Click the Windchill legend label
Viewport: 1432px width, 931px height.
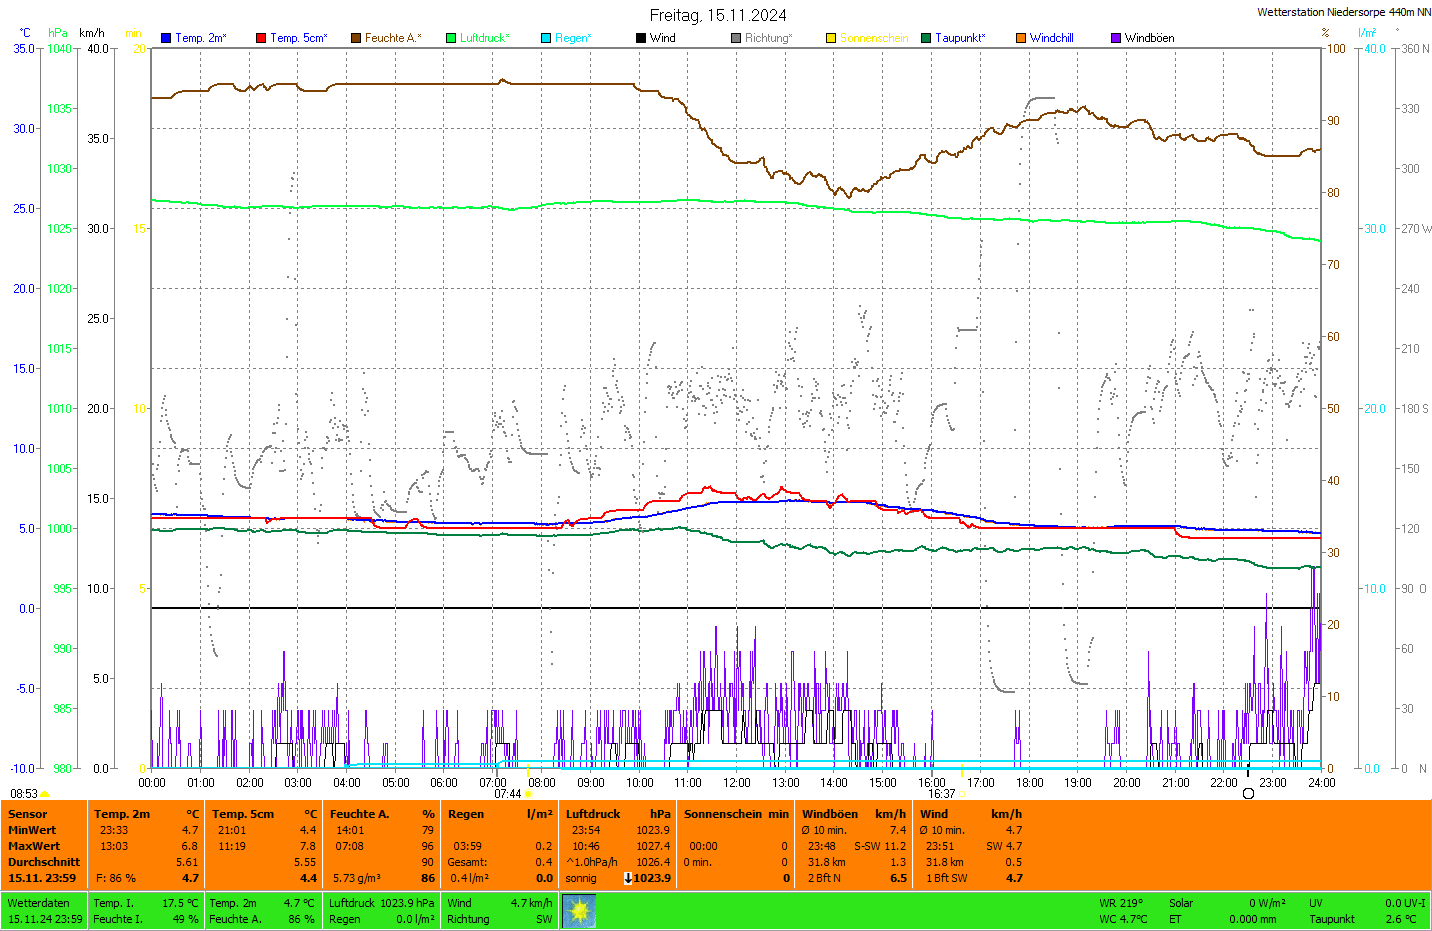click(x=1051, y=38)
